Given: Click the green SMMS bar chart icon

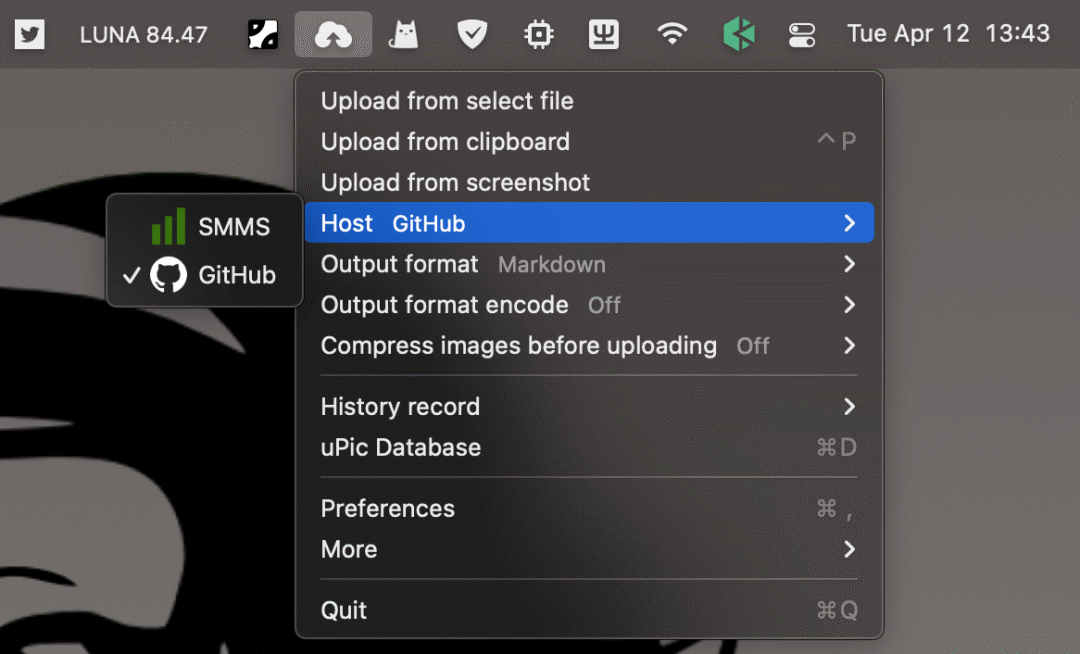Looking at the screenshot, I should click(169, 226).
